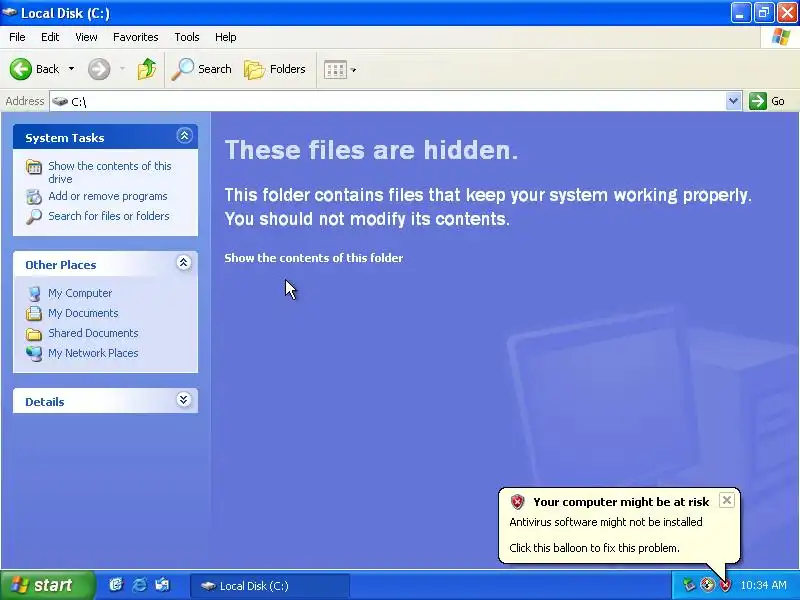Open Add or remove programs link
800x600 pixels.
click(108, 196)
